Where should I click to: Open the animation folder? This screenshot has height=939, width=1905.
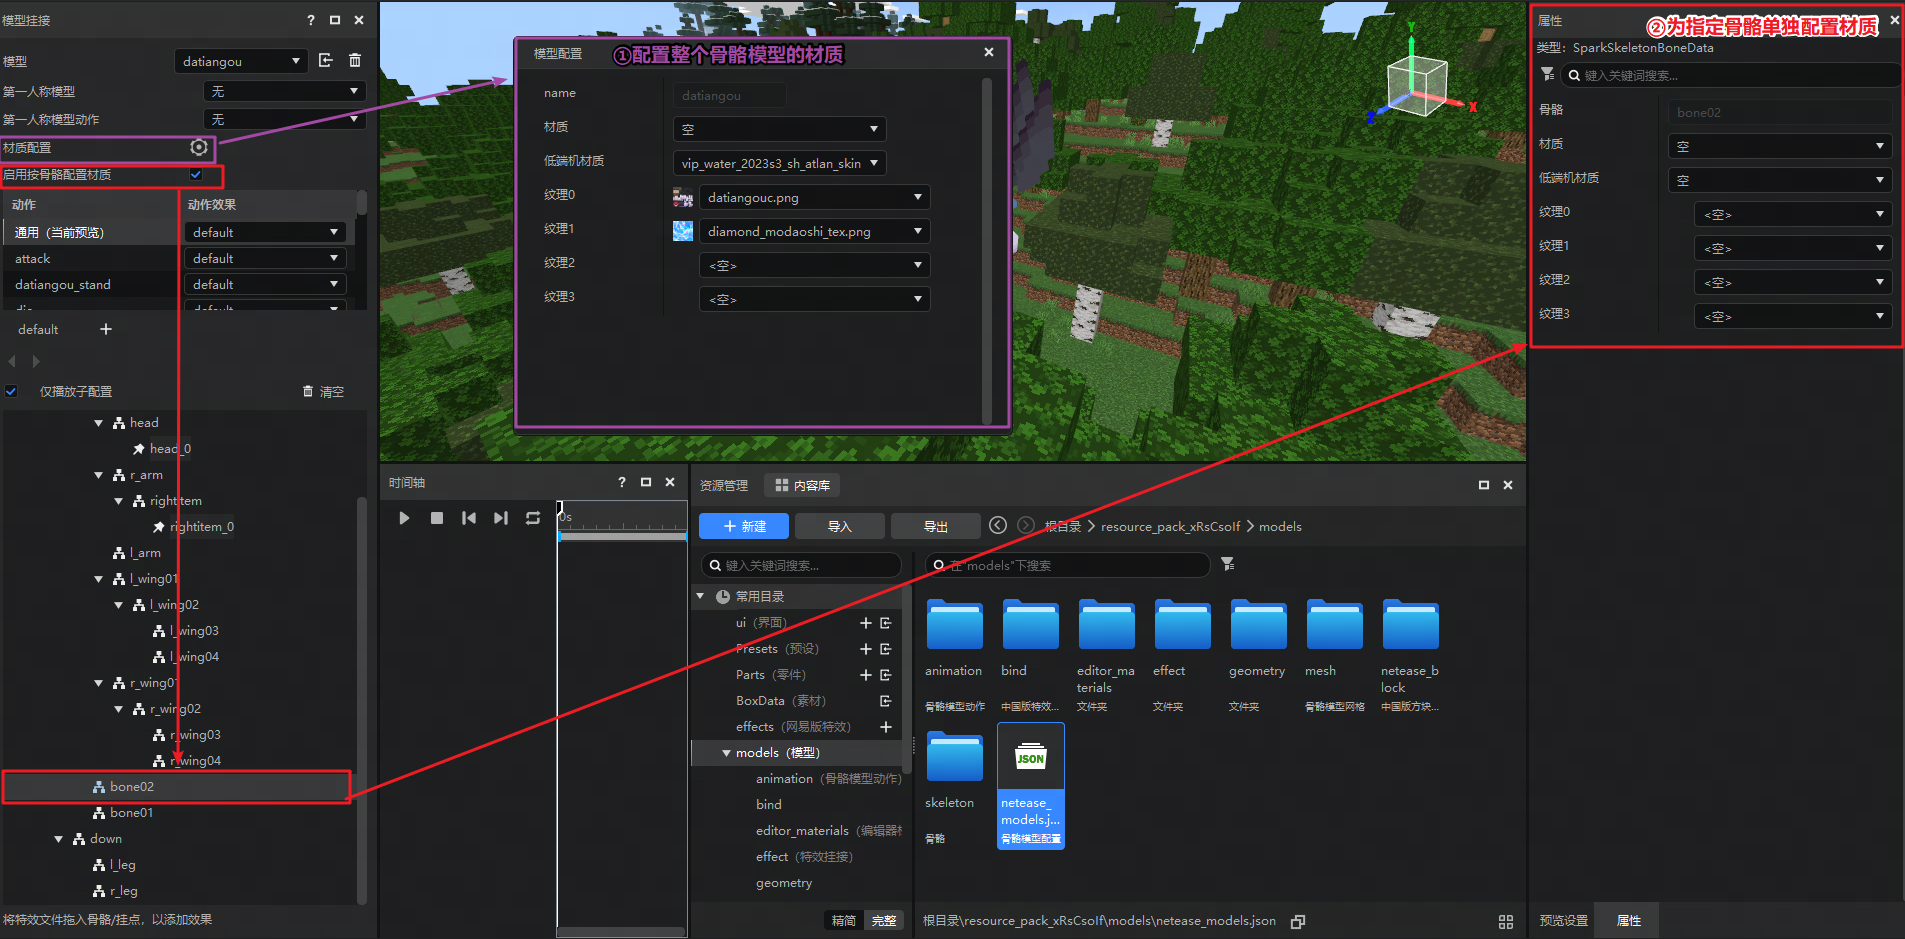pos(954,627)
